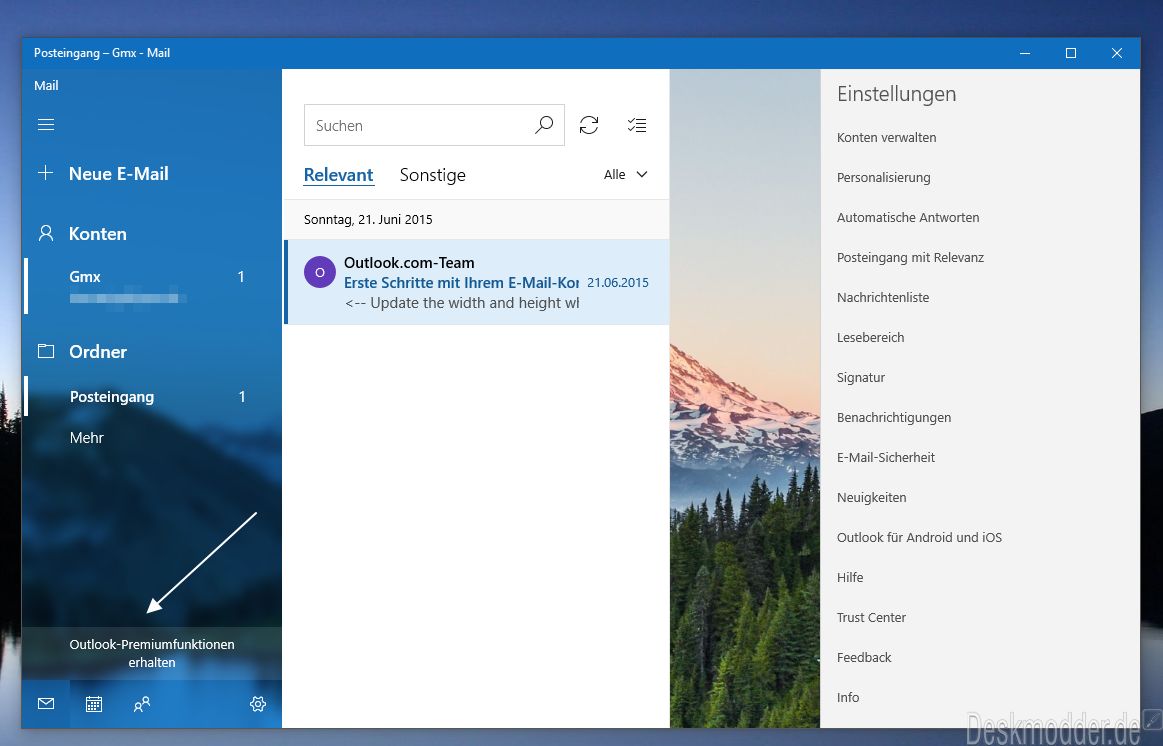This screenshot has height=746, width=1163.
Task: Sync mailbox with the refresh icon
Action: (589, 125)
